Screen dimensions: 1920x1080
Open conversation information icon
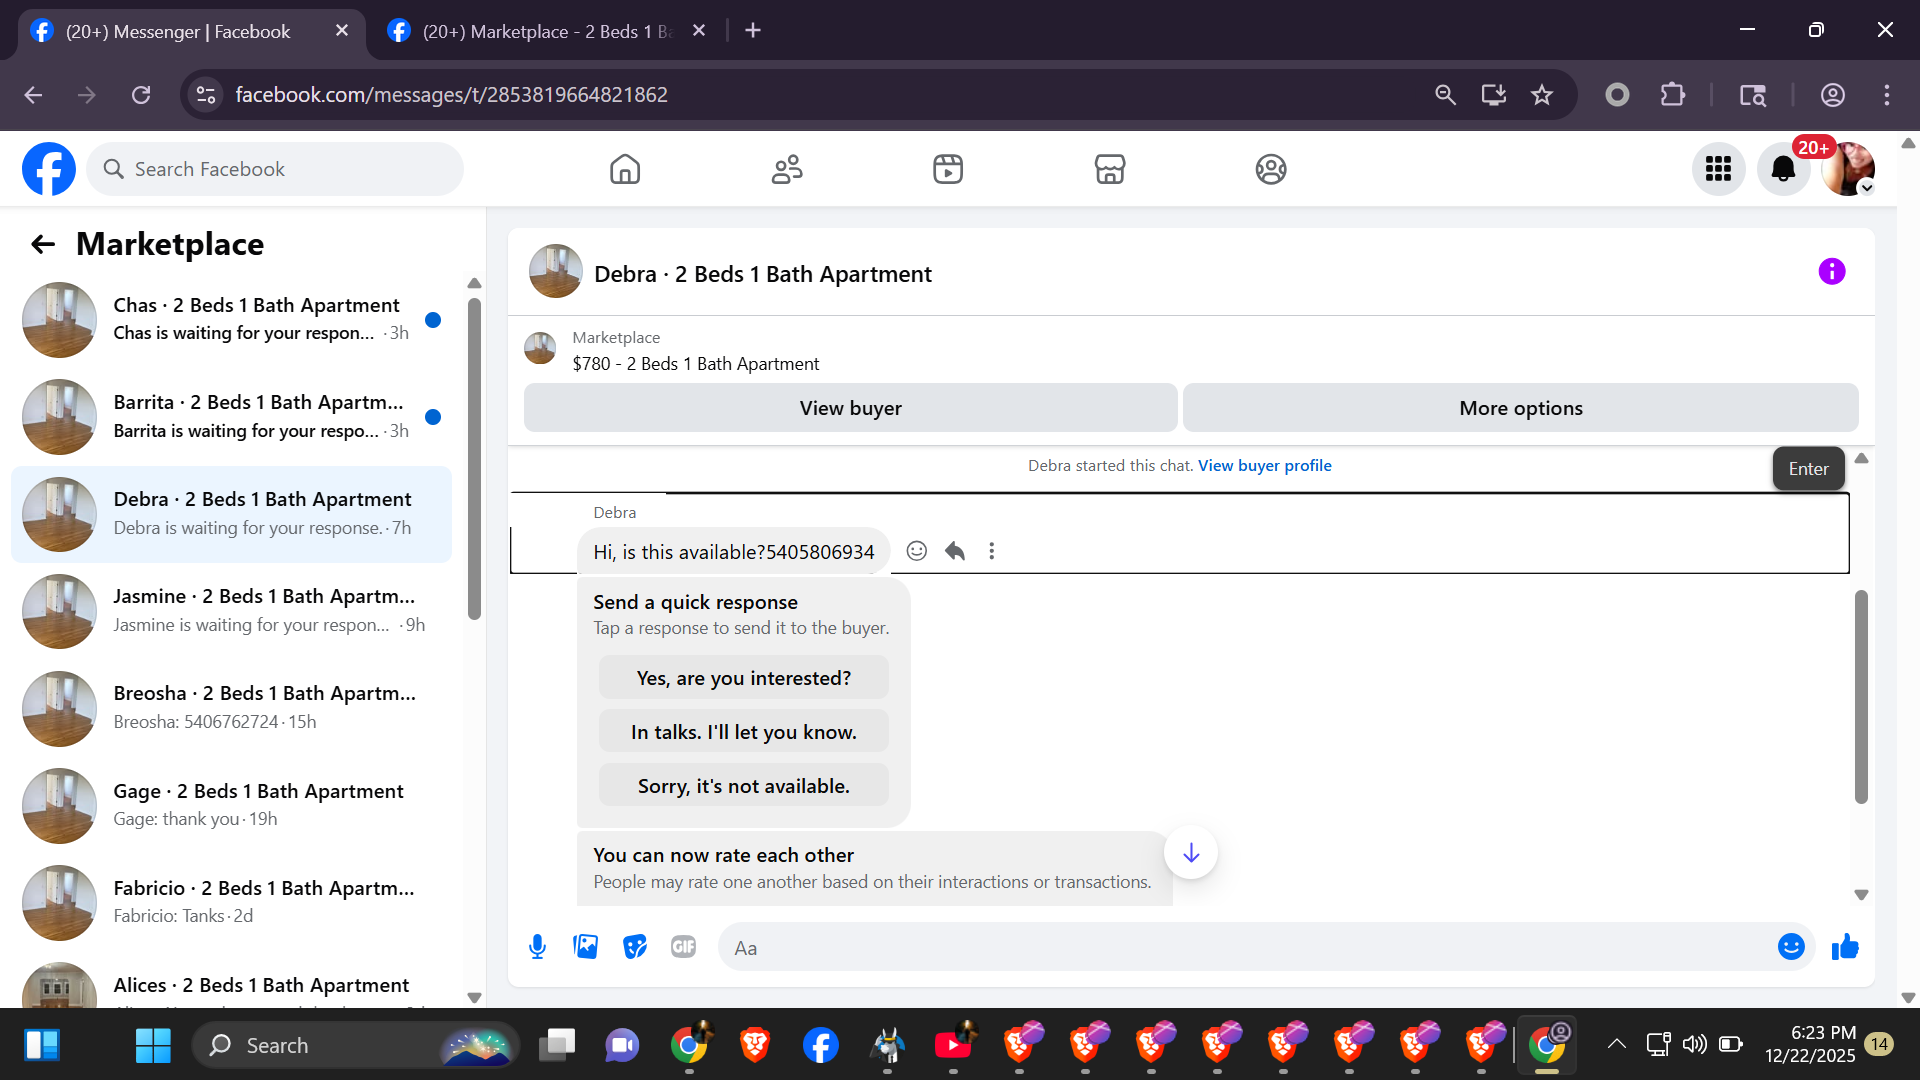pos(1831,272)
